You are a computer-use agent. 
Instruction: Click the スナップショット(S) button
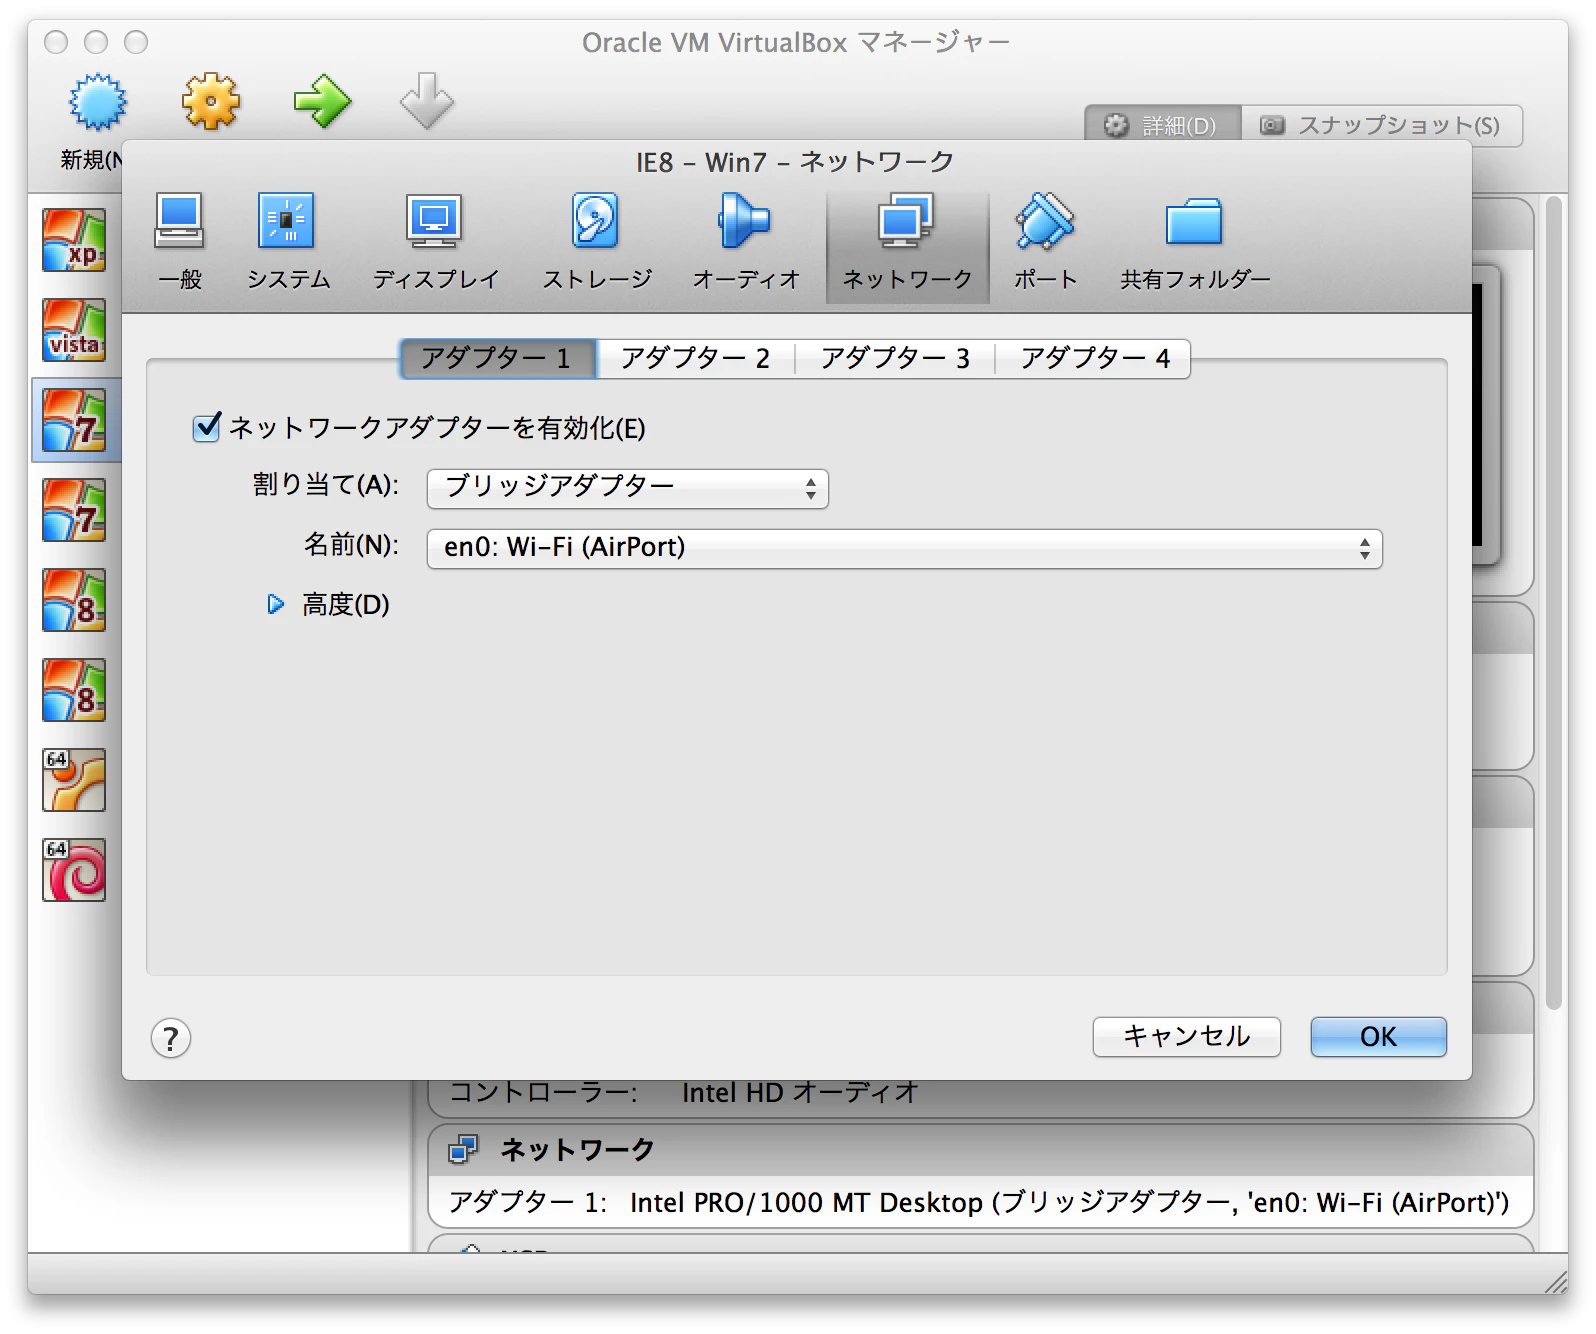[1382, 126]
